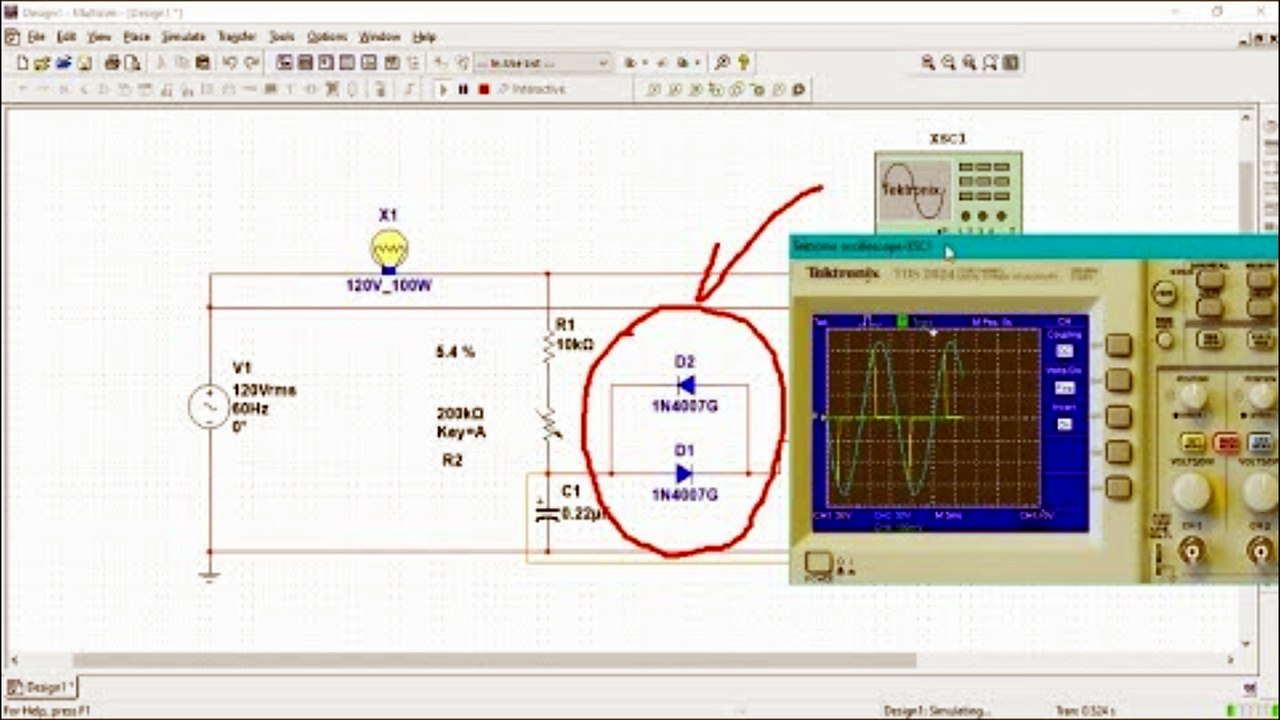Viewport: 1280px width, 720px height.
Task: Paste from clipboard via toolbar icon
Action: pyautogui.click(x=203, y=63)
